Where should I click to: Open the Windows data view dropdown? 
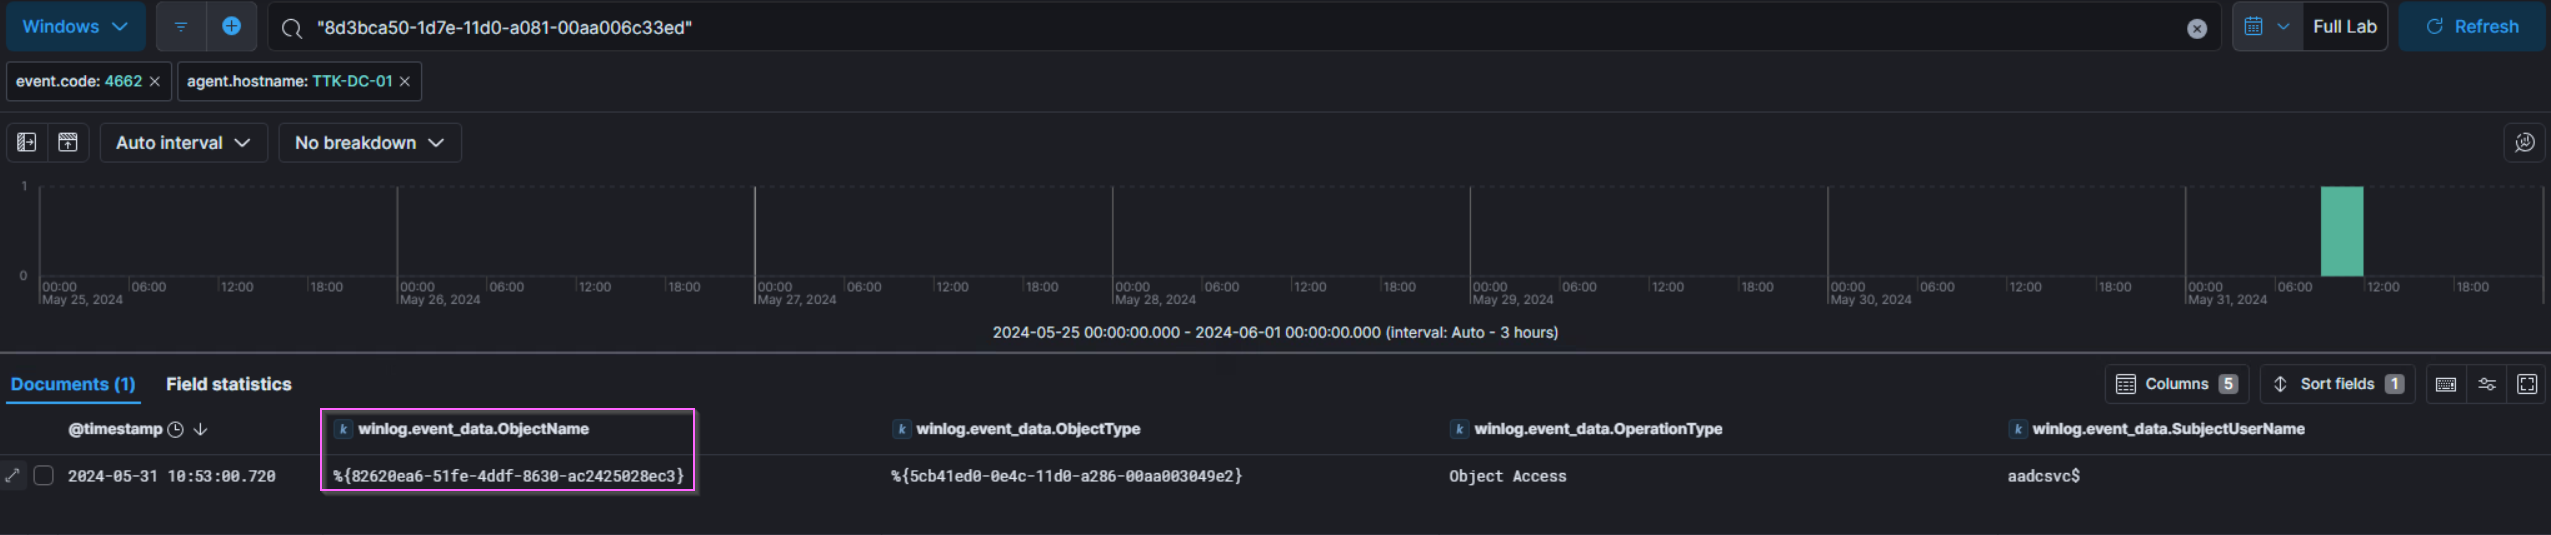tap(75, 27)
